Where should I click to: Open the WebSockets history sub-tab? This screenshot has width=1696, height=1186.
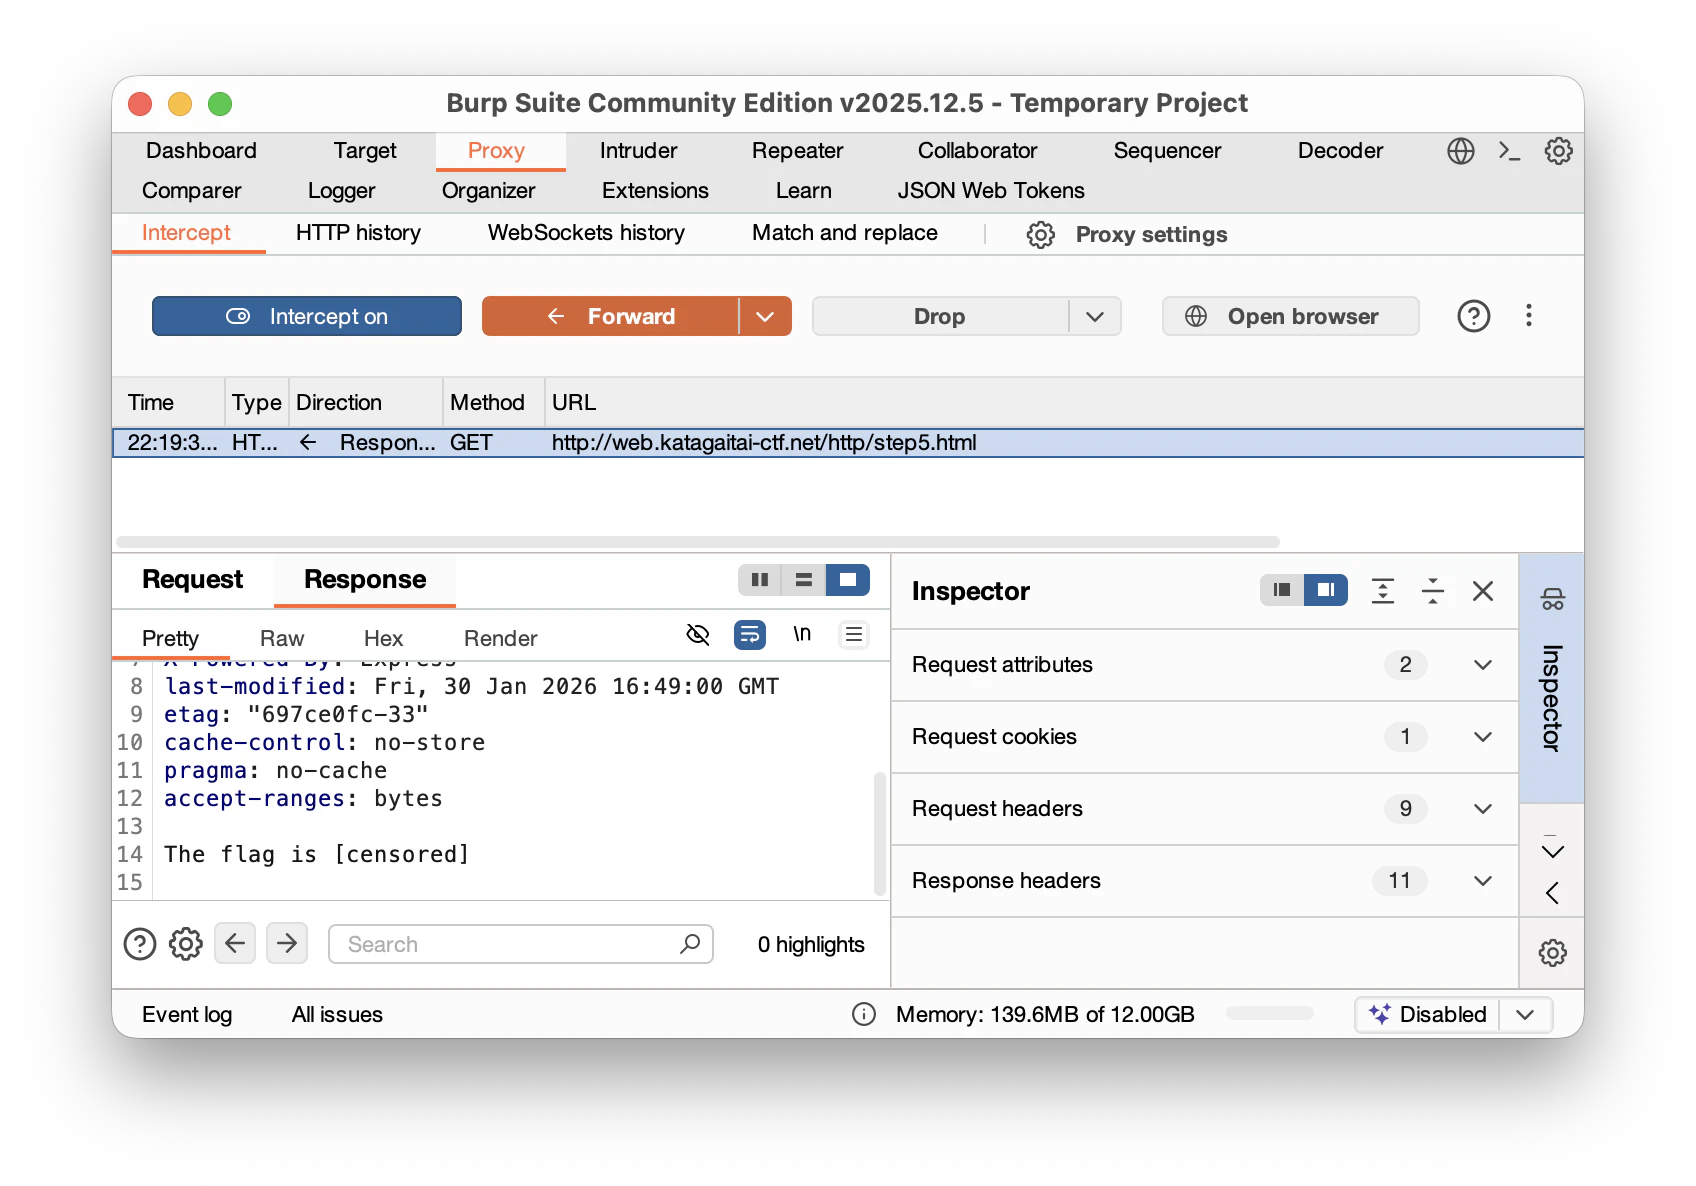point(586,233)
